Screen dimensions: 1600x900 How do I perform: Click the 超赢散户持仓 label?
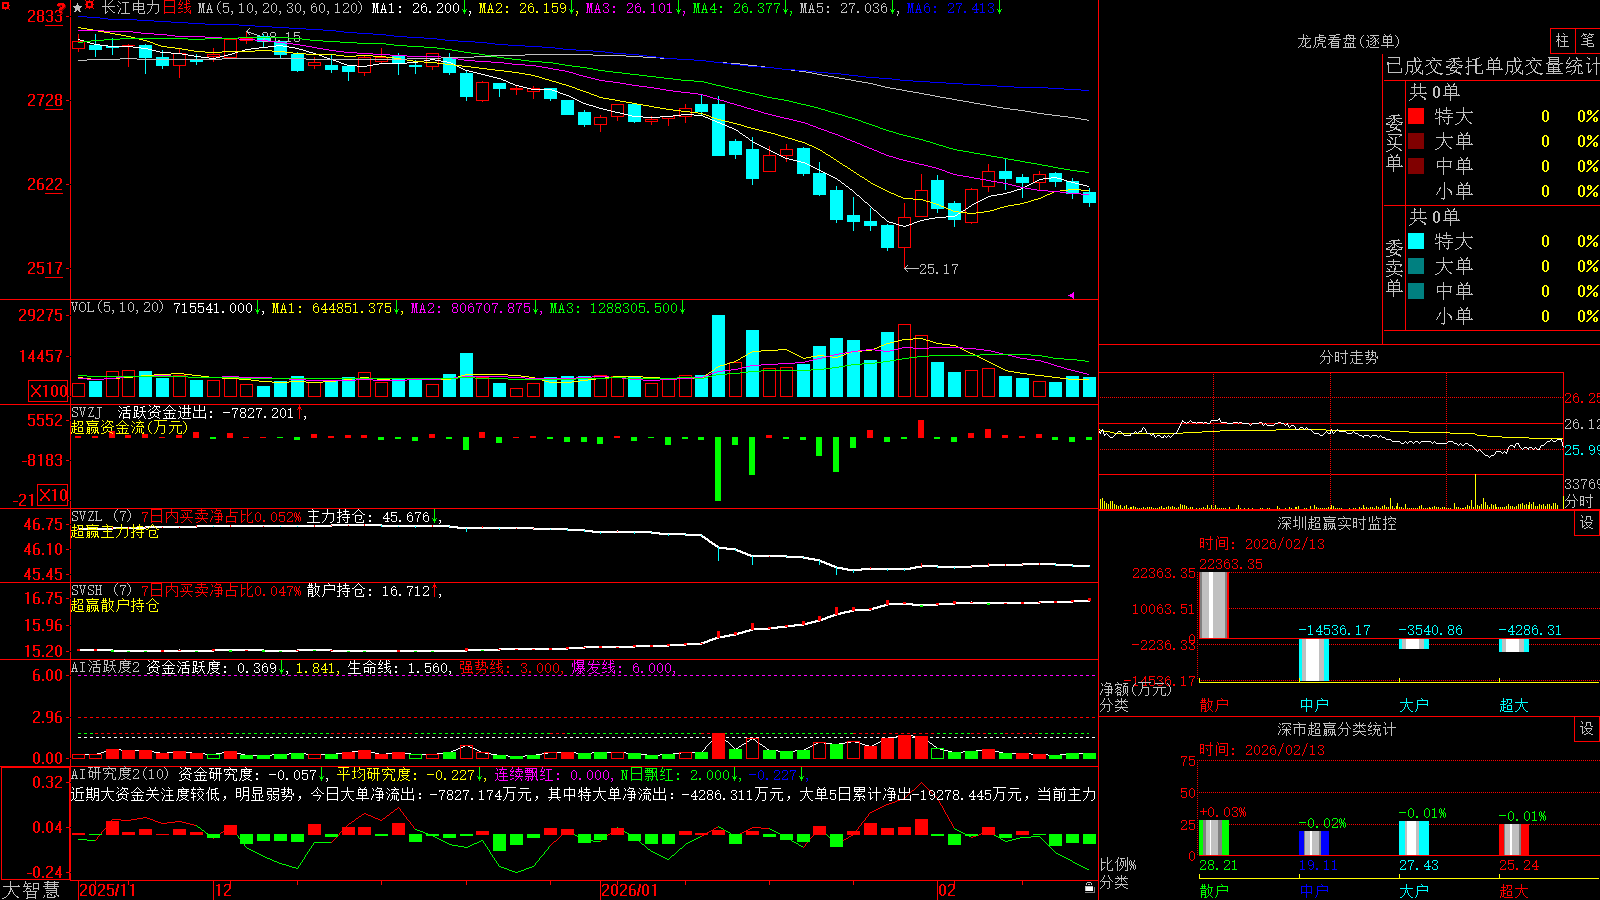115,606
